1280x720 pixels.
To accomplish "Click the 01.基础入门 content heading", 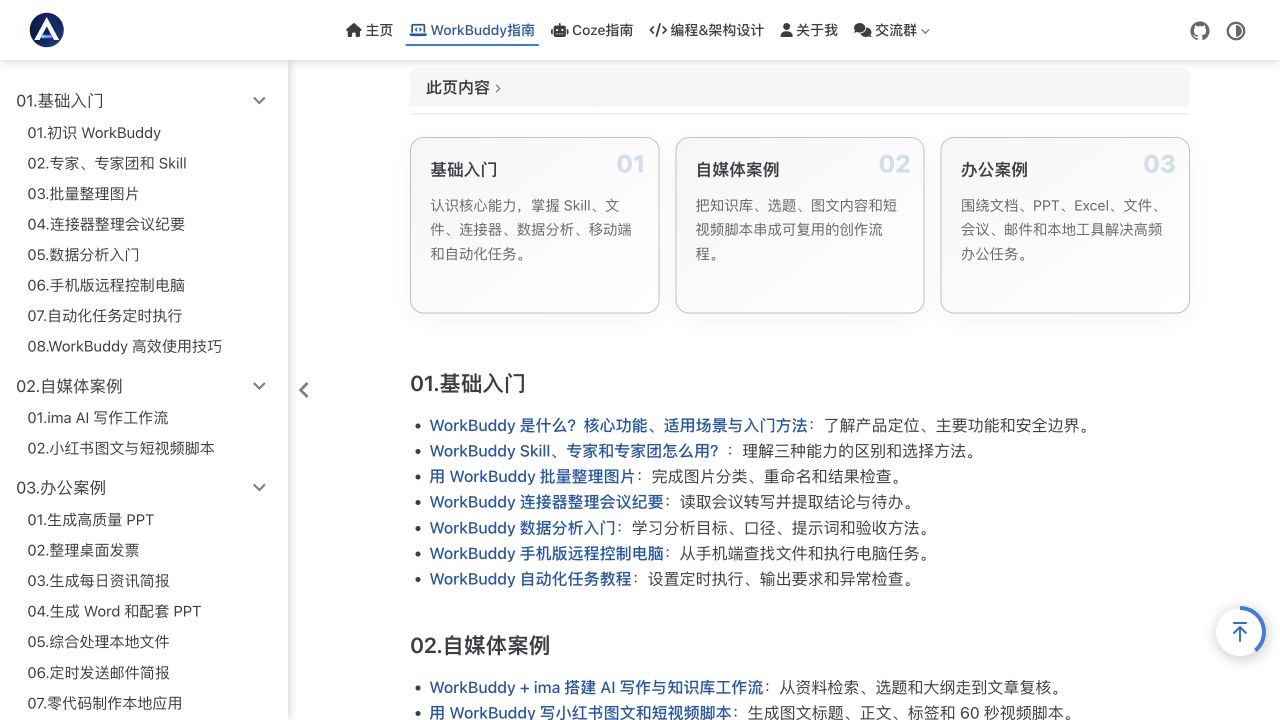I will point(467,384).
